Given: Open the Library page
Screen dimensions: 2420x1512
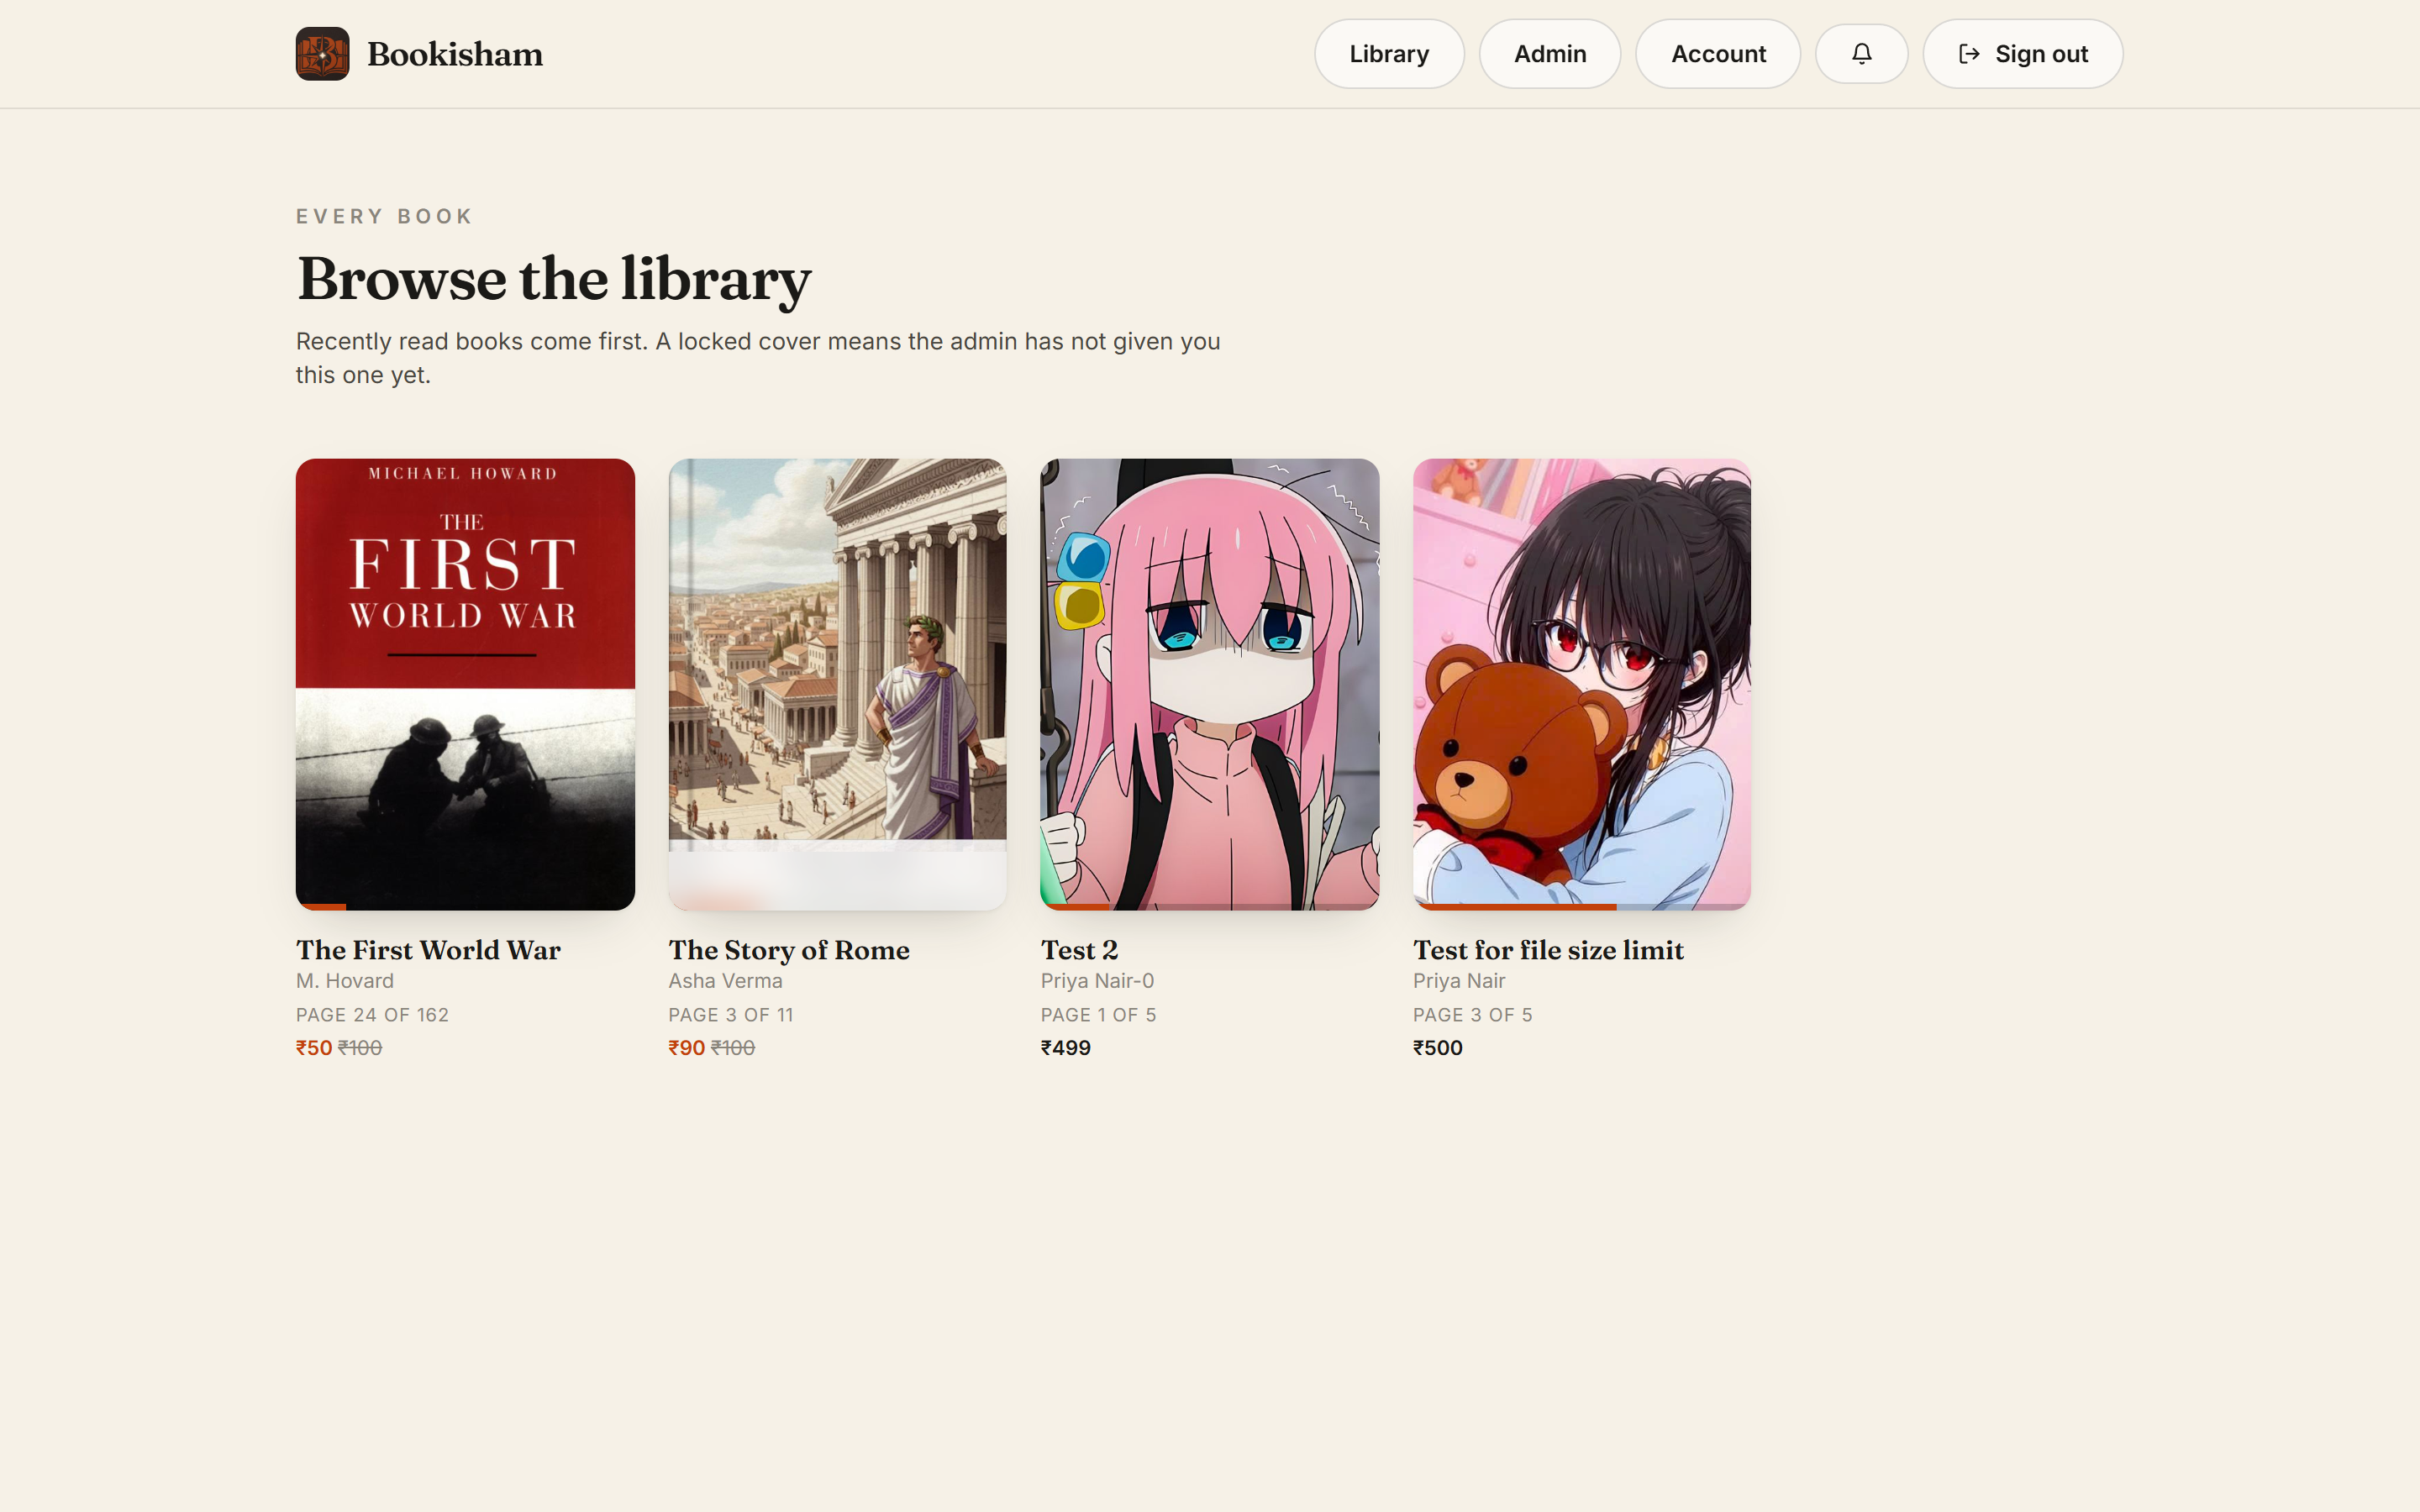Looking at the screenshot, I should (1389, 54).
